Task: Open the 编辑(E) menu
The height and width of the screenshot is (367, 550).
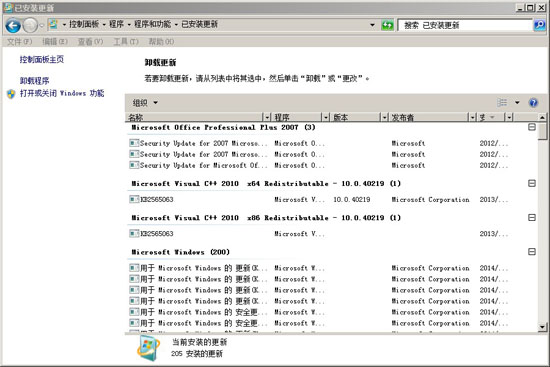Action: (55, 42)
